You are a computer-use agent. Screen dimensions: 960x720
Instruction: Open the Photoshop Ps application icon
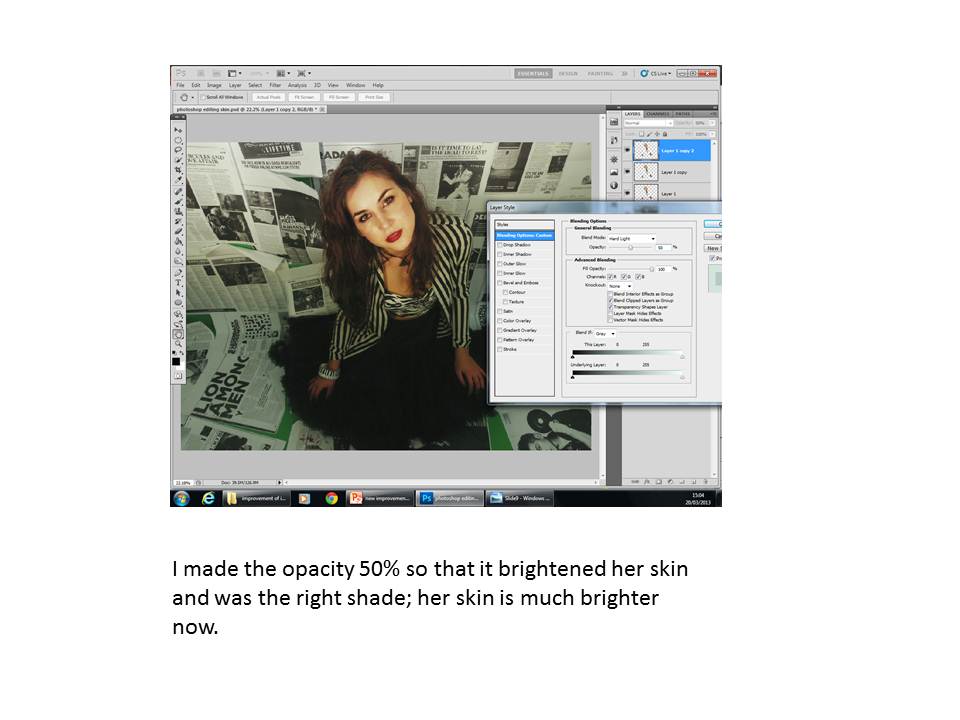181,73
